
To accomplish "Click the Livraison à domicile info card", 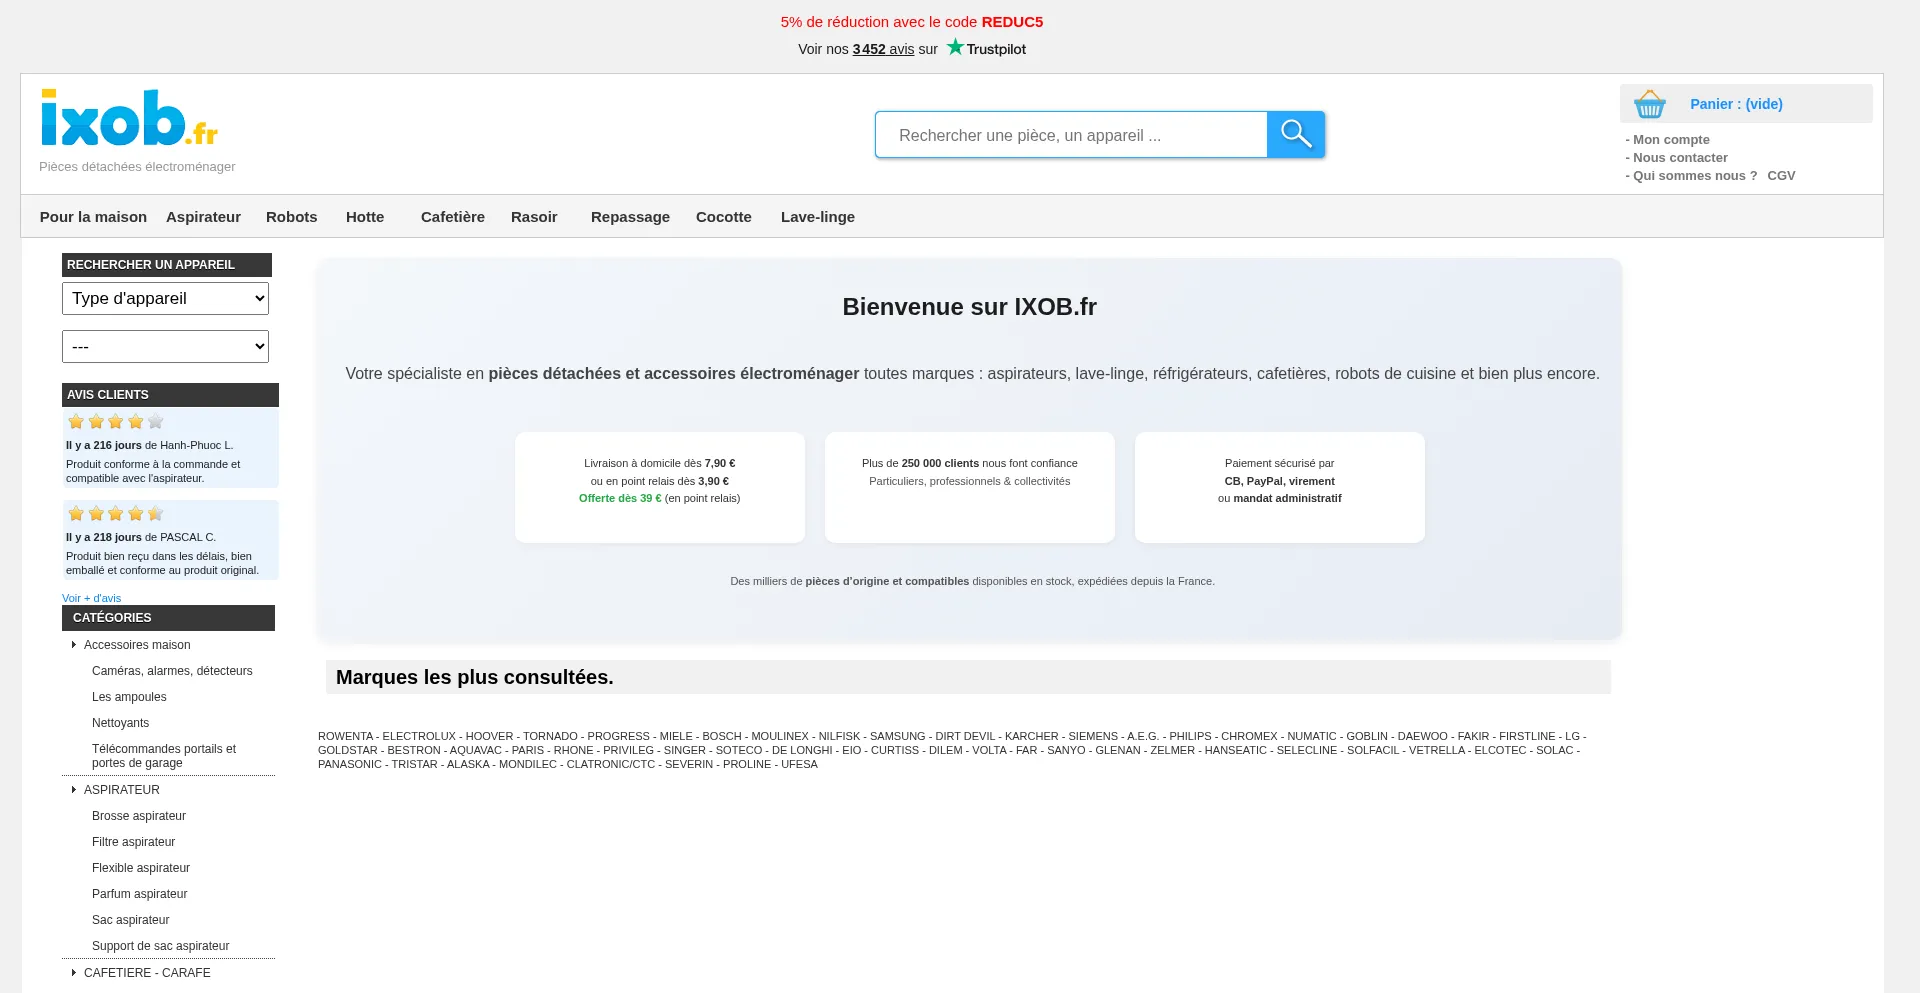I will (660, 487).
